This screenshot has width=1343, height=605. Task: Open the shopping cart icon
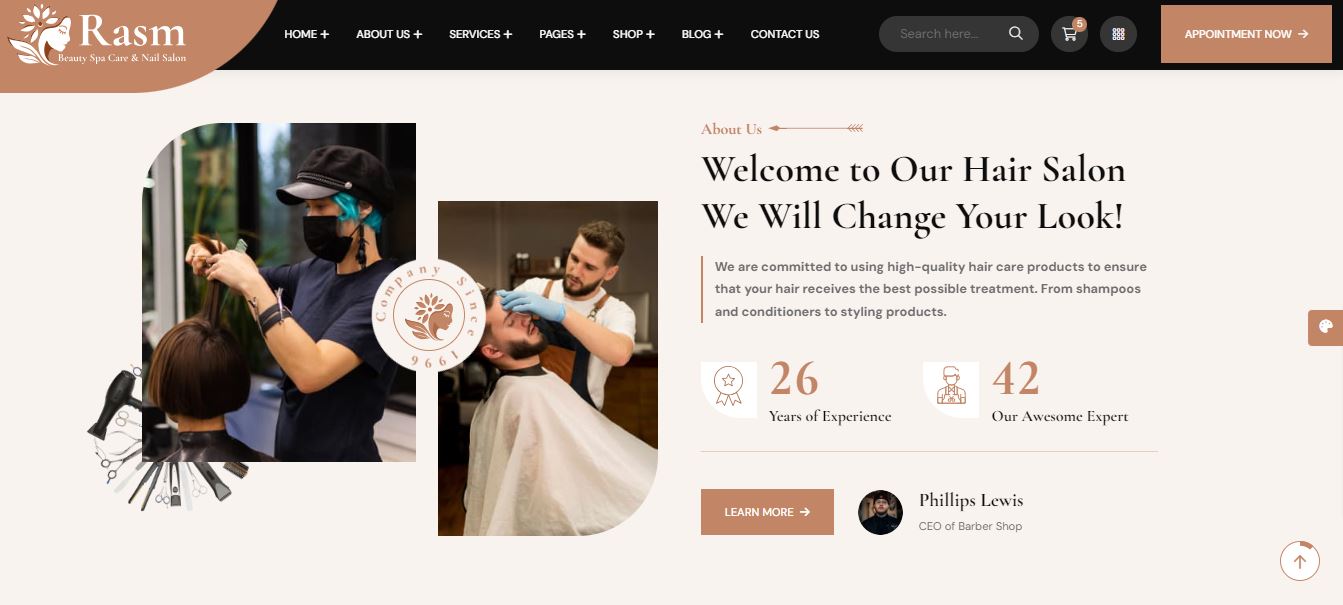[1069, 34]
